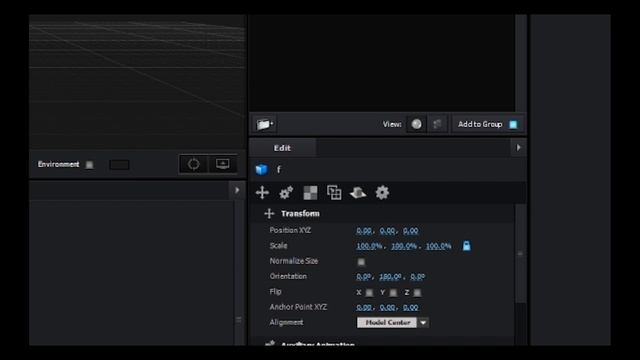Click the crosshair target viewport icon
This screenshot has width=640, height=360.
click(193, 164)
